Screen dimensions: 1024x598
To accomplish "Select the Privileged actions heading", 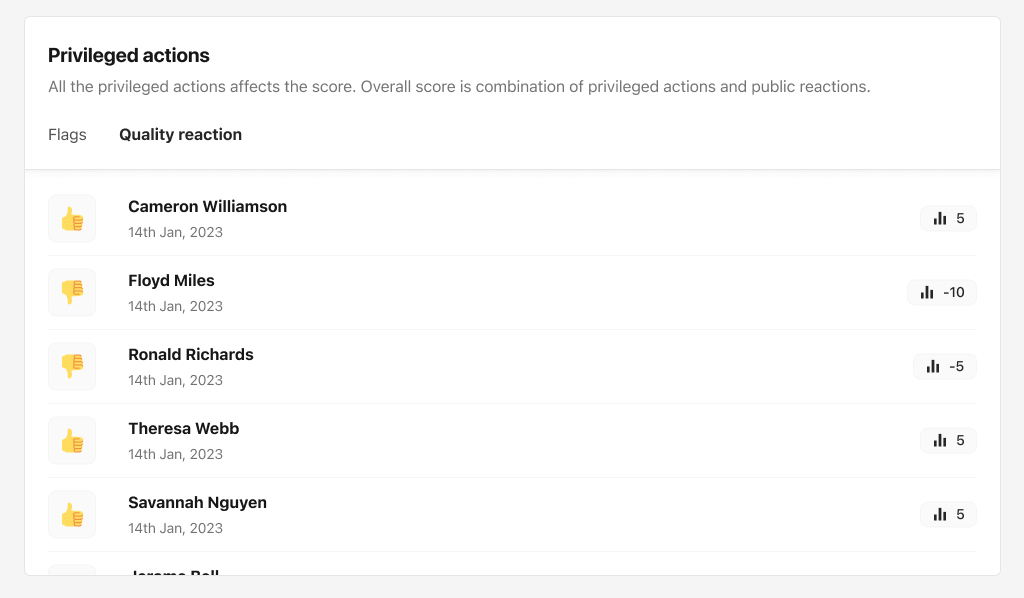I will (x=128, y=55).
